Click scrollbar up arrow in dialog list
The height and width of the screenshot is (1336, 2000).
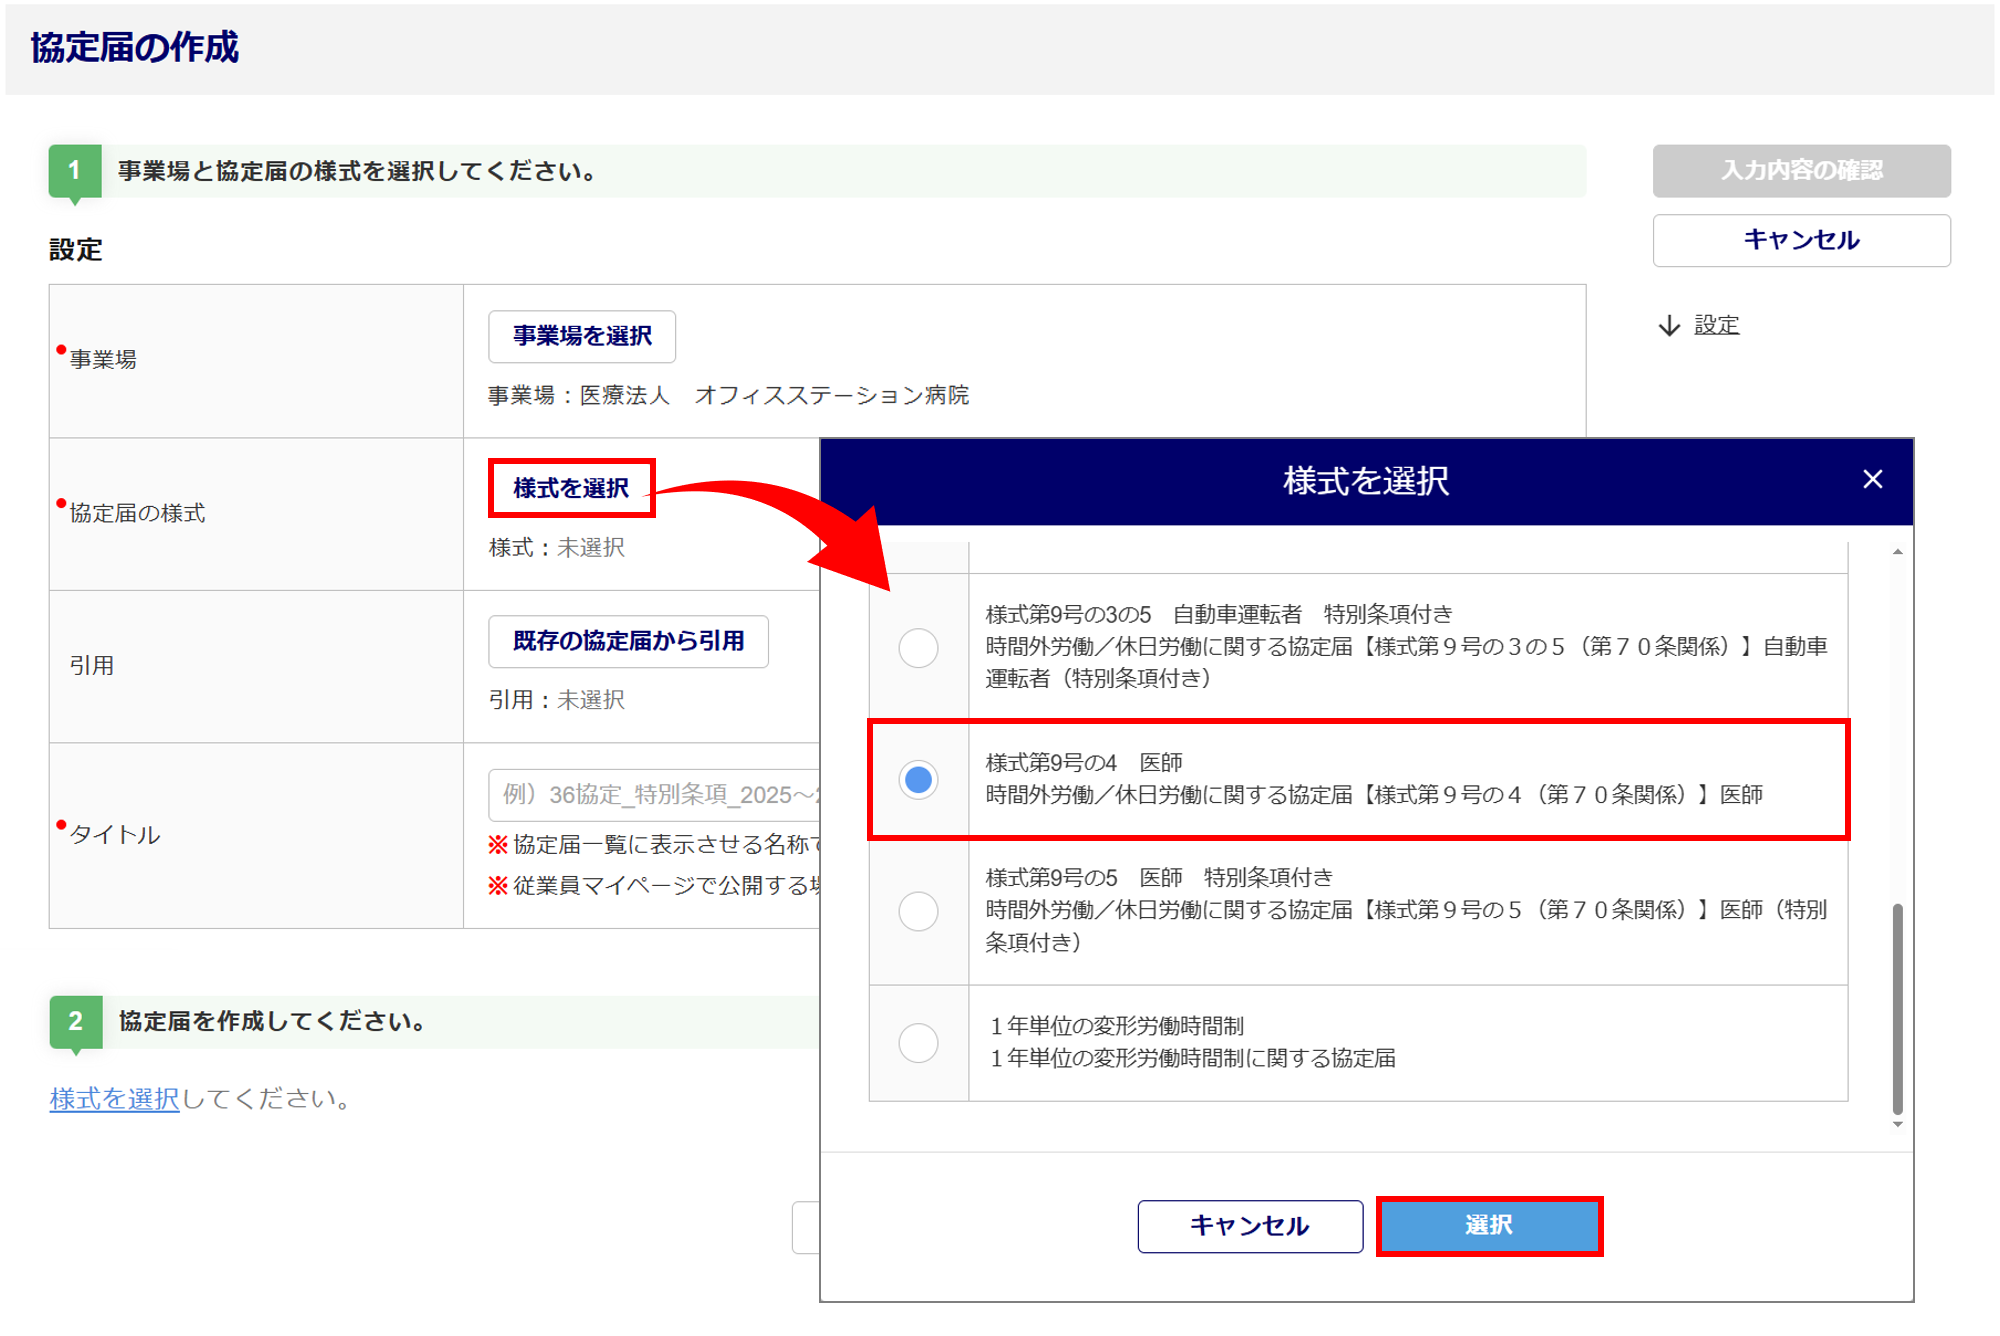tap(1897, 553)
